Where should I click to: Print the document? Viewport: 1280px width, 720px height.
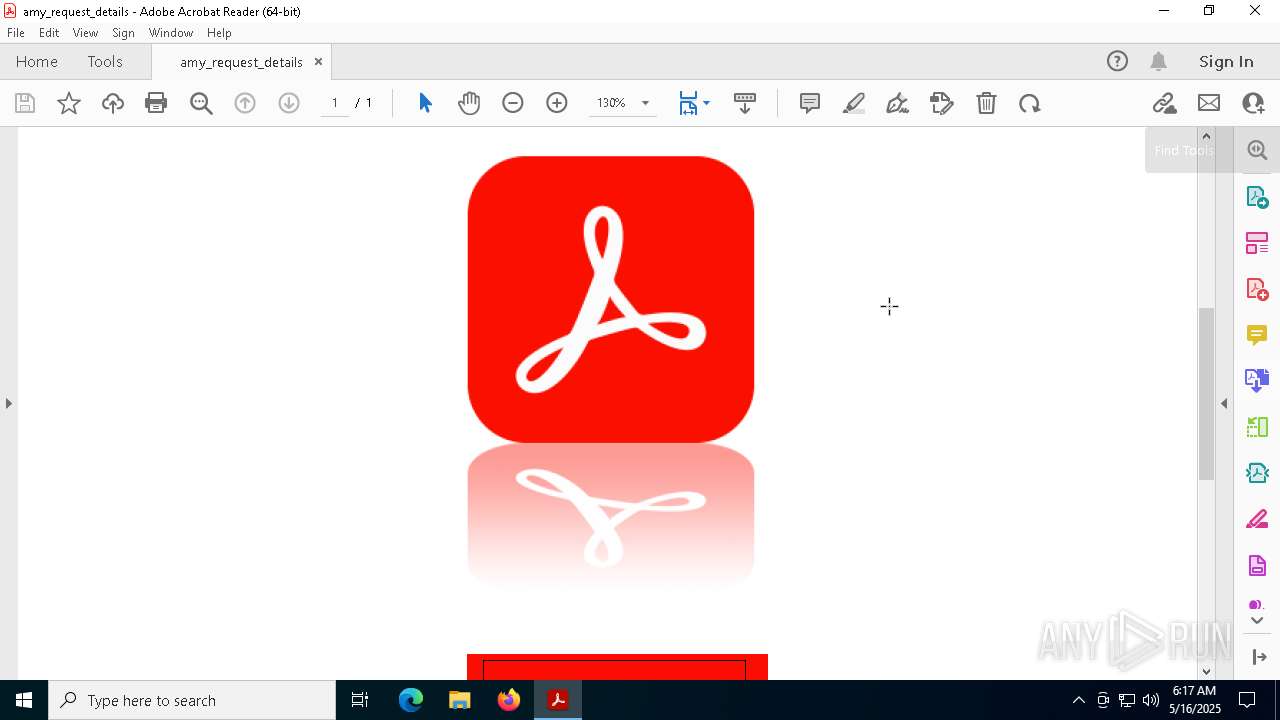[156, 103]
